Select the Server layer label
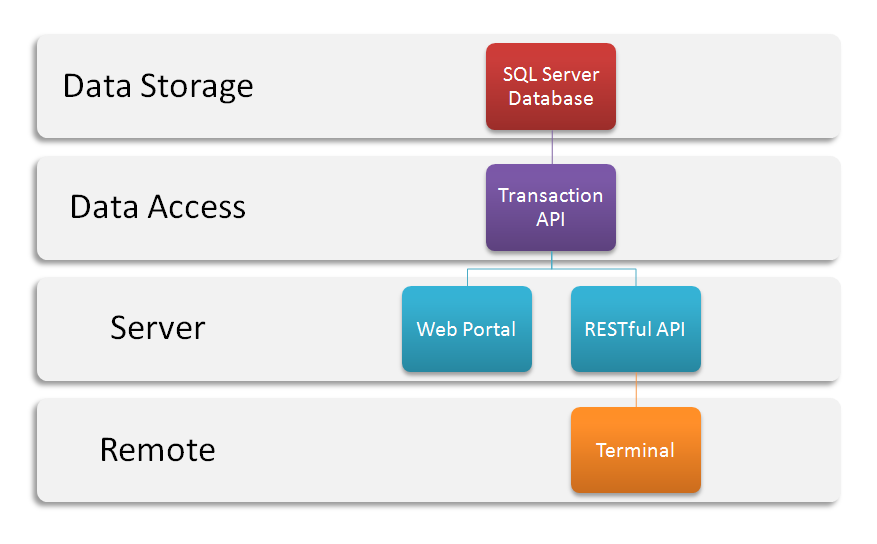Image resolution: width=877 pixels, height=544 pixels. coord(158,328)
